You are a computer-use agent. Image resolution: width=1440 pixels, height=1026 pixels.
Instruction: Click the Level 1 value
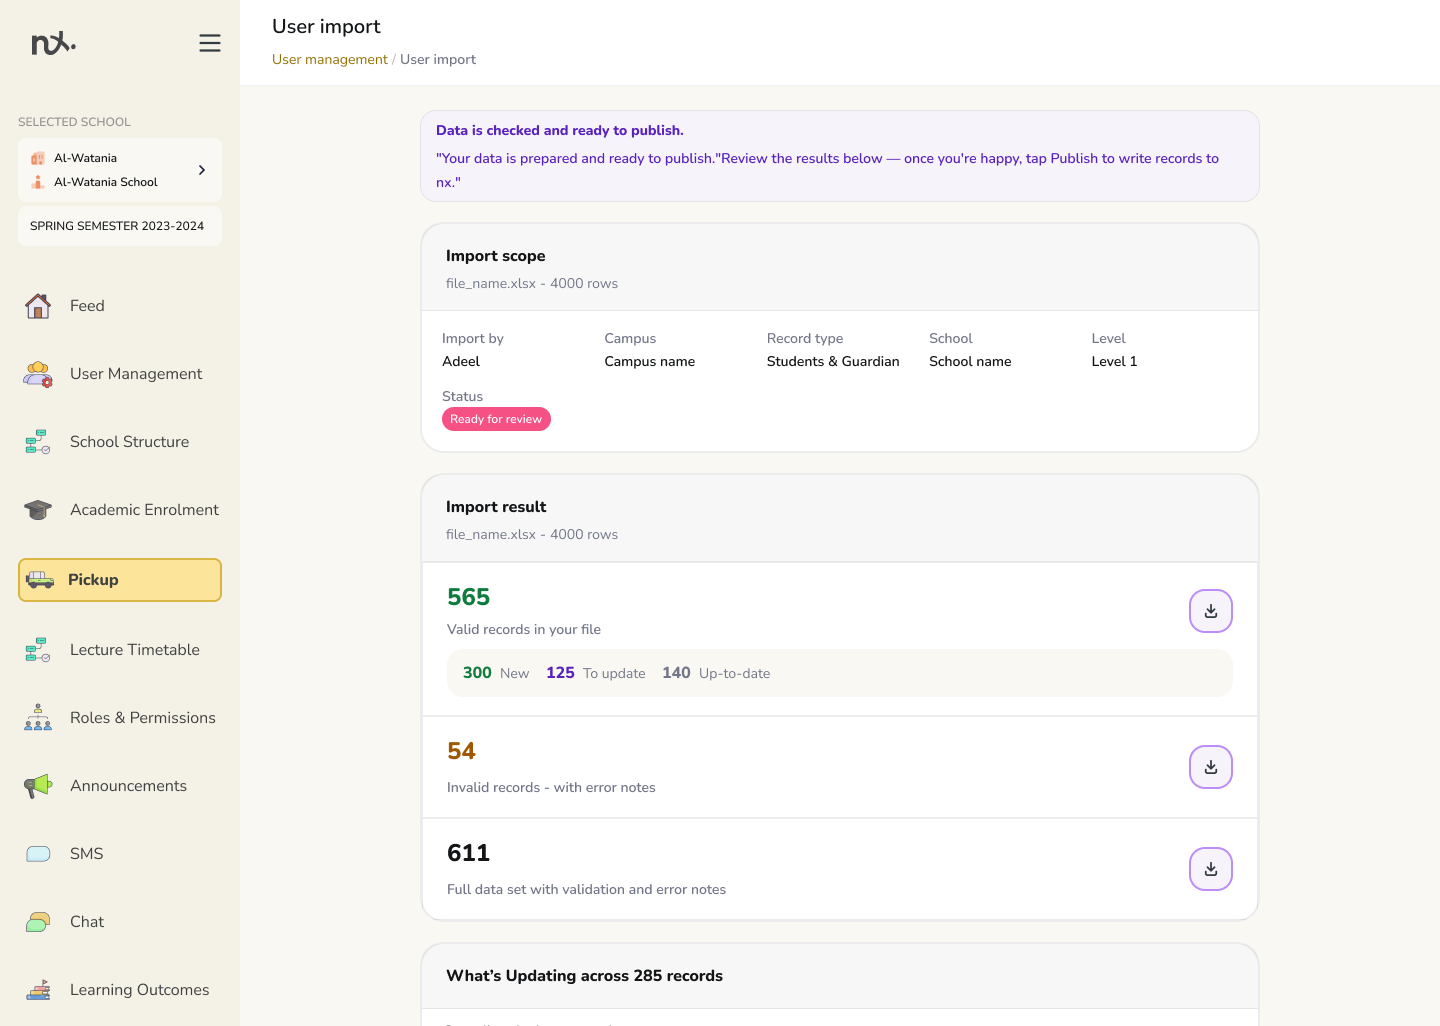1114,362
